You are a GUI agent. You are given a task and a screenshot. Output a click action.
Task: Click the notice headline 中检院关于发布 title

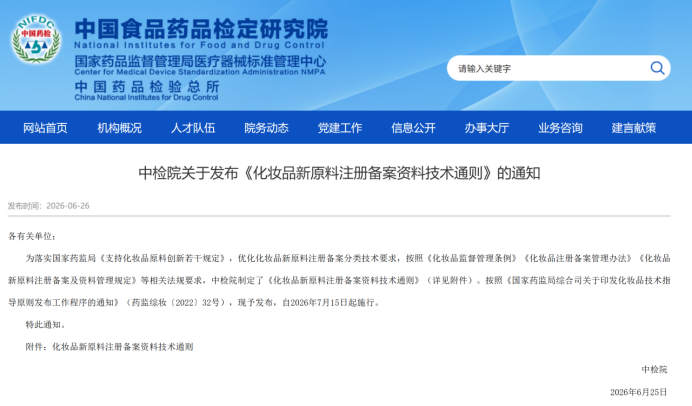[339, 173]
